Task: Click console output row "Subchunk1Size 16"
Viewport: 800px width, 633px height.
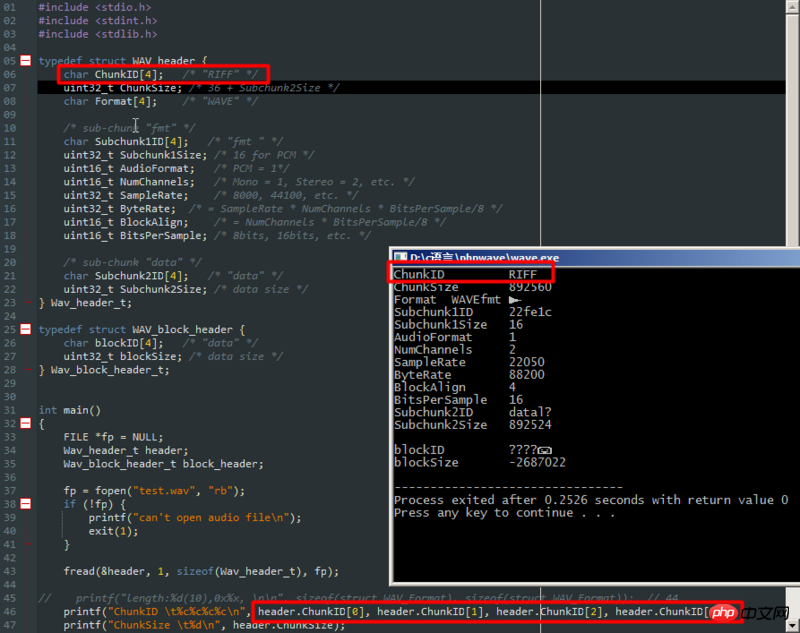Action: [458, 324]
